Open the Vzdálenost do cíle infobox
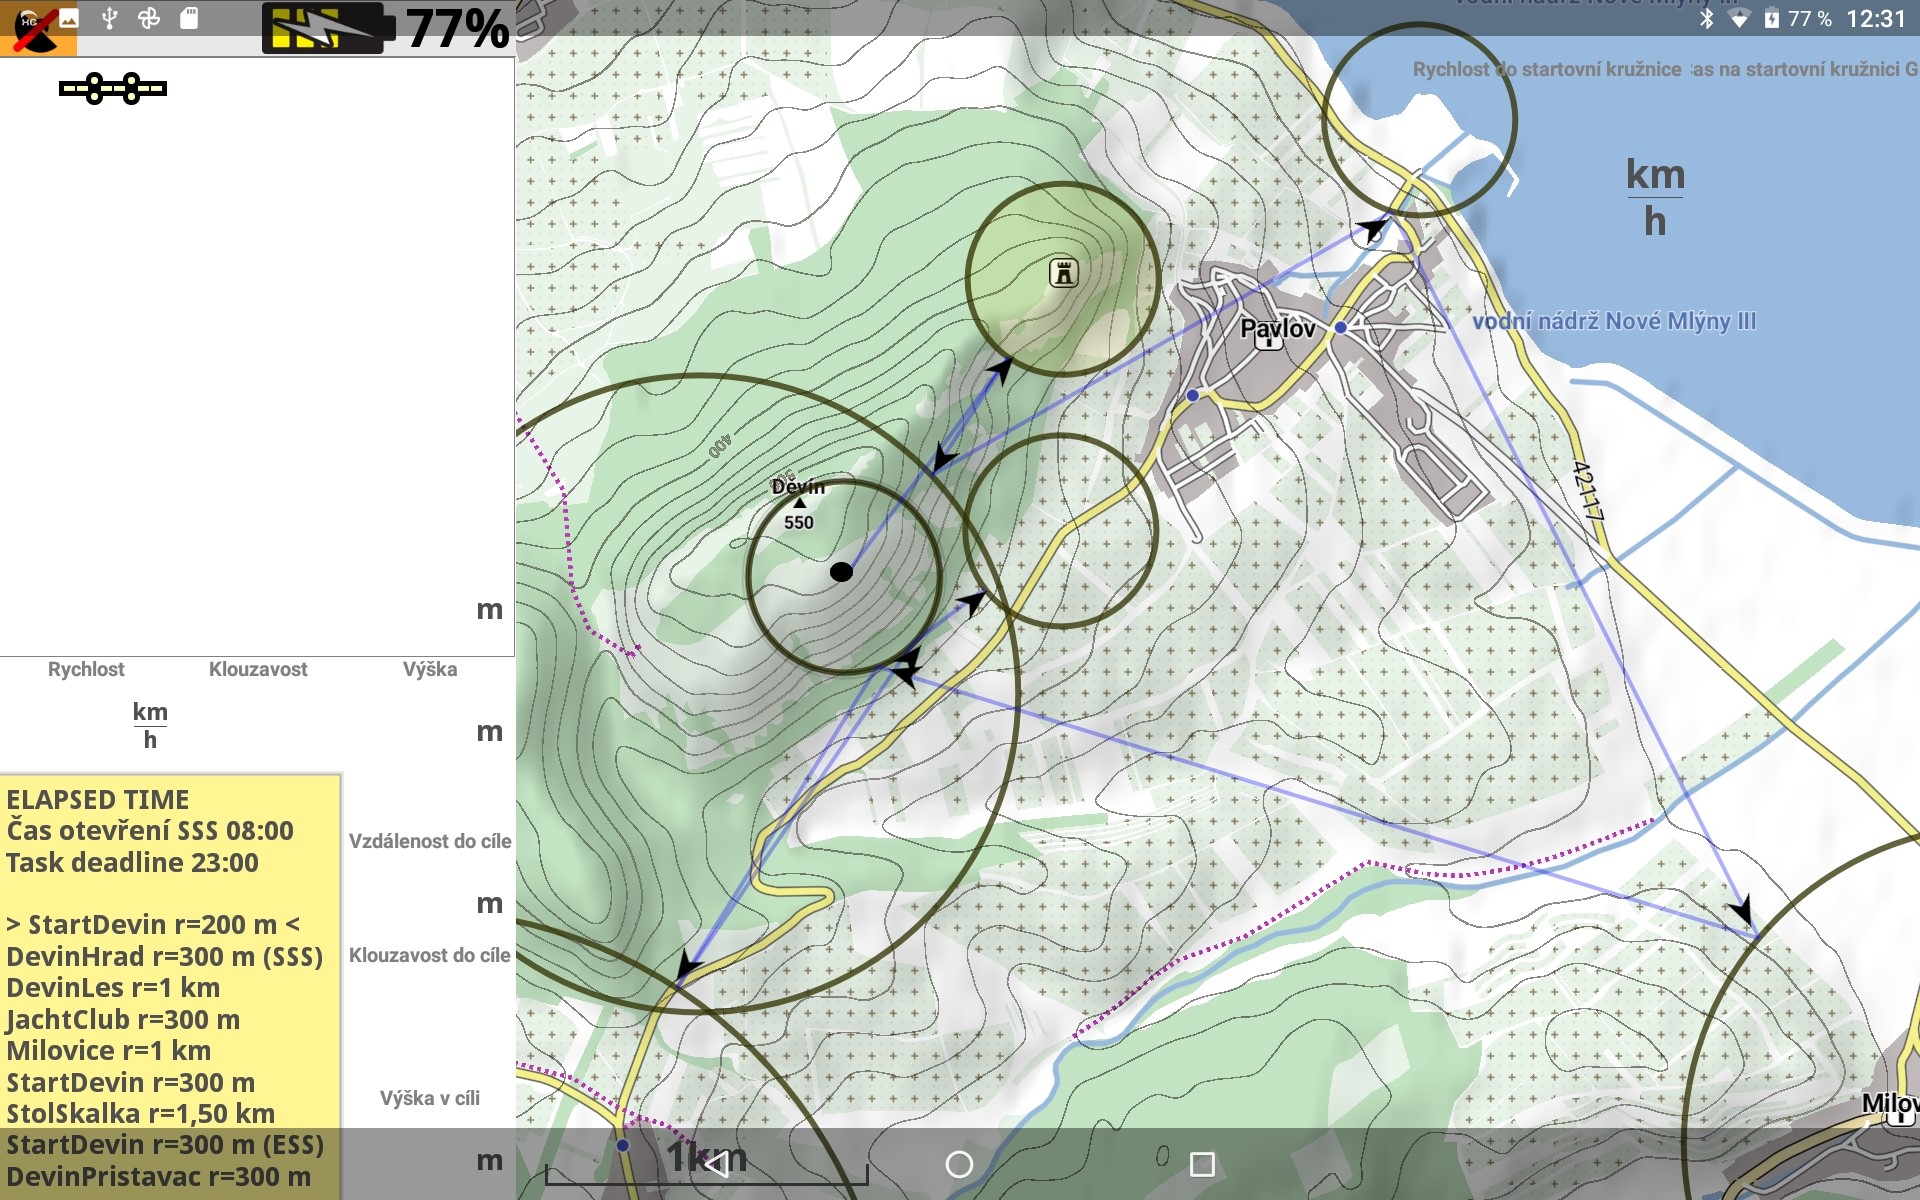The image size is (1920, 1200). (x=430, y=874)
